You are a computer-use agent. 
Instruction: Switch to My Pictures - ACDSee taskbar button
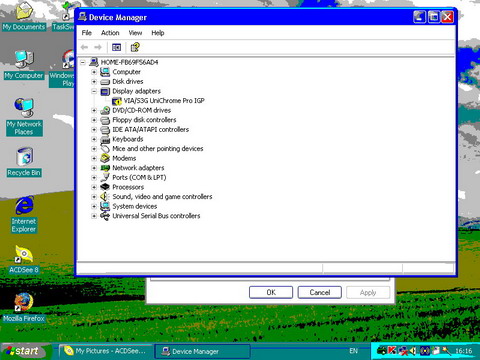click(x=106, y=351)
